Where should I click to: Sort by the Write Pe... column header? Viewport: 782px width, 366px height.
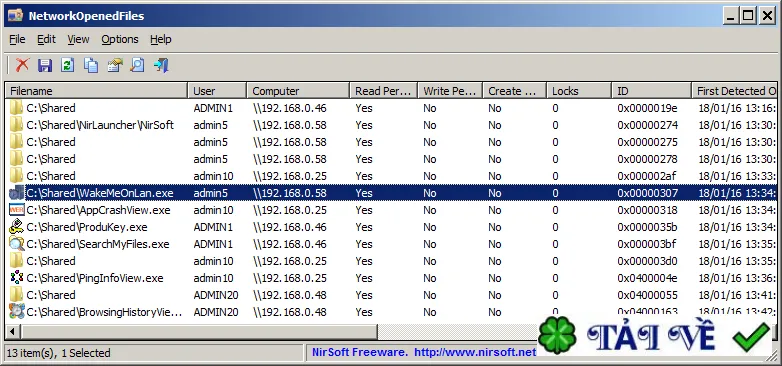(450, 91)
